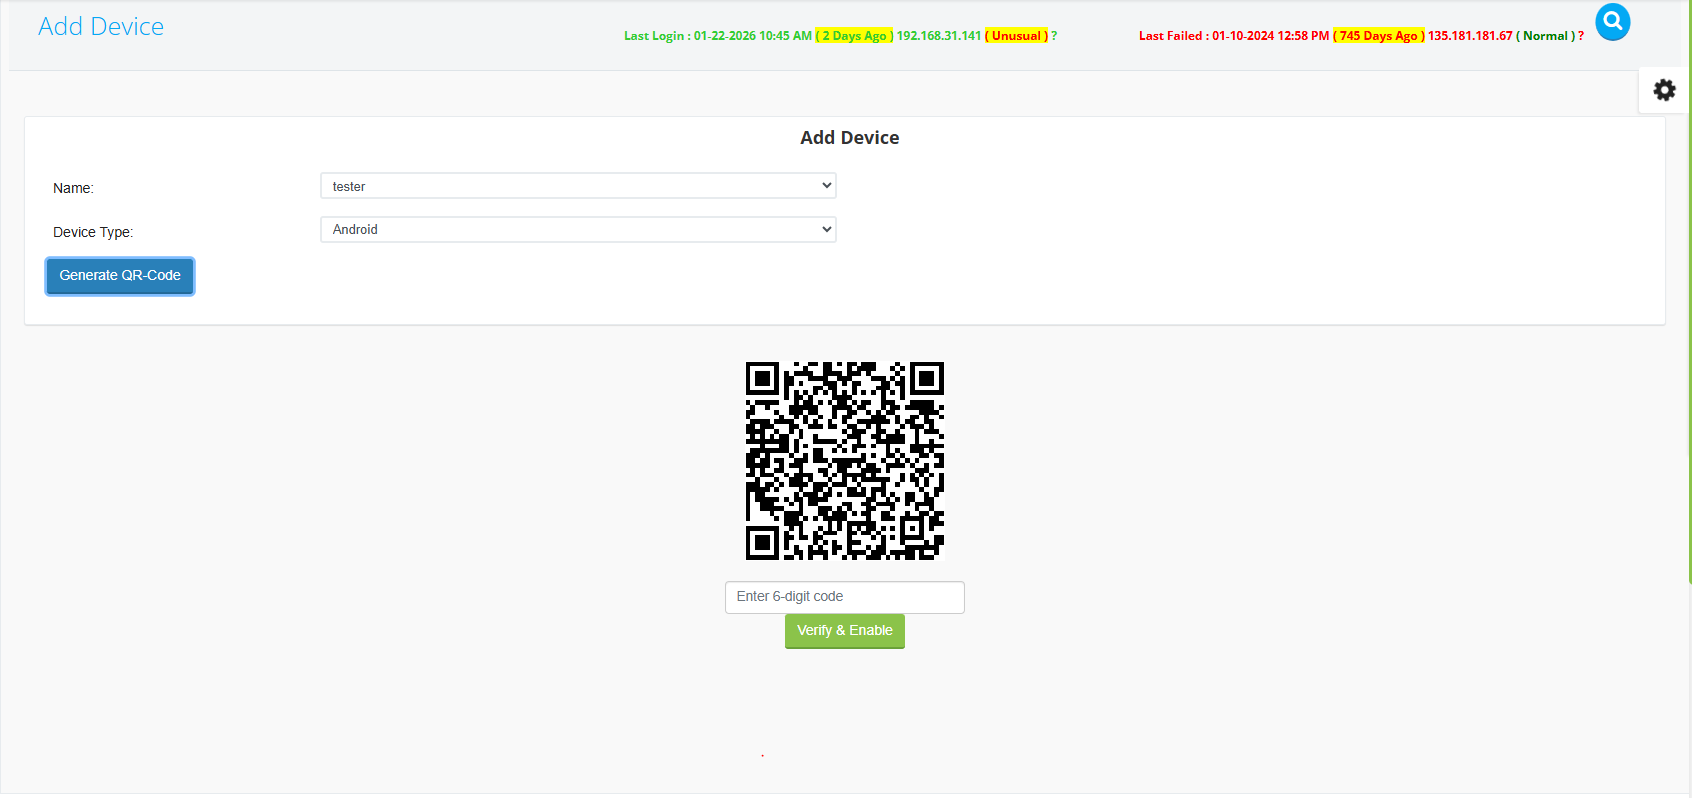Screen dimensions: 1692x798
Task: Open the settings gear icon
Action: coord(1664,90)
